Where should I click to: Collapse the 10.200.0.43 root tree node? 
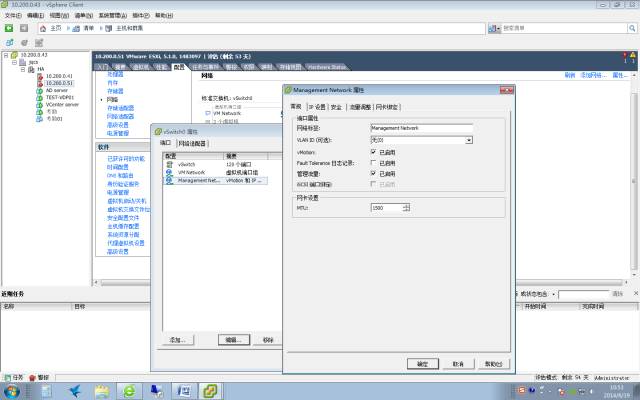click(6, 55)
